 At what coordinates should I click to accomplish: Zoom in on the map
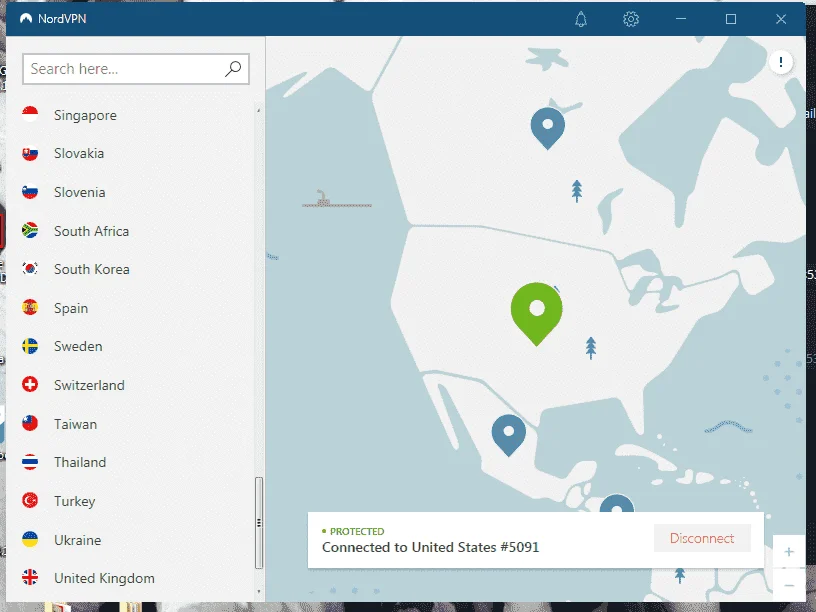point(789,552)
